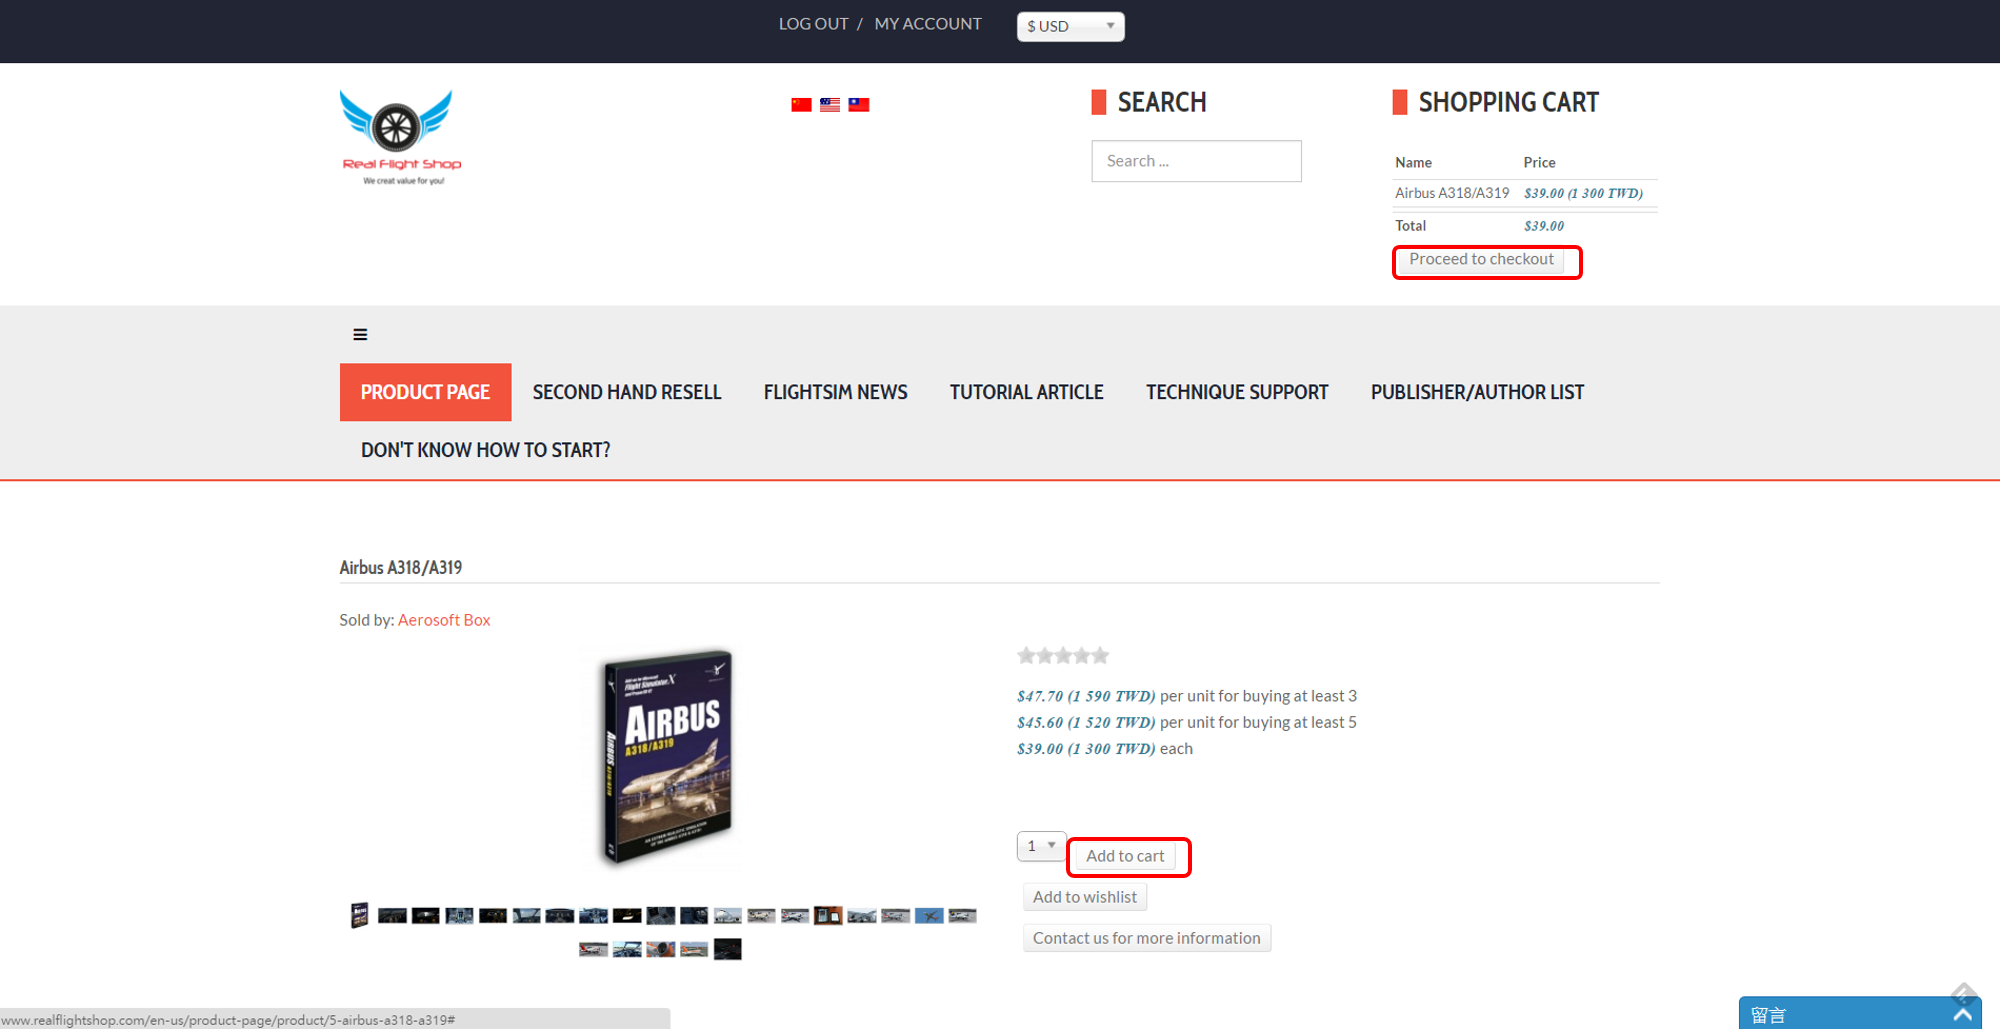This screenshot has width=2000, height=1029.
Task: Select the China flag language icon
Action: [801, 104]
